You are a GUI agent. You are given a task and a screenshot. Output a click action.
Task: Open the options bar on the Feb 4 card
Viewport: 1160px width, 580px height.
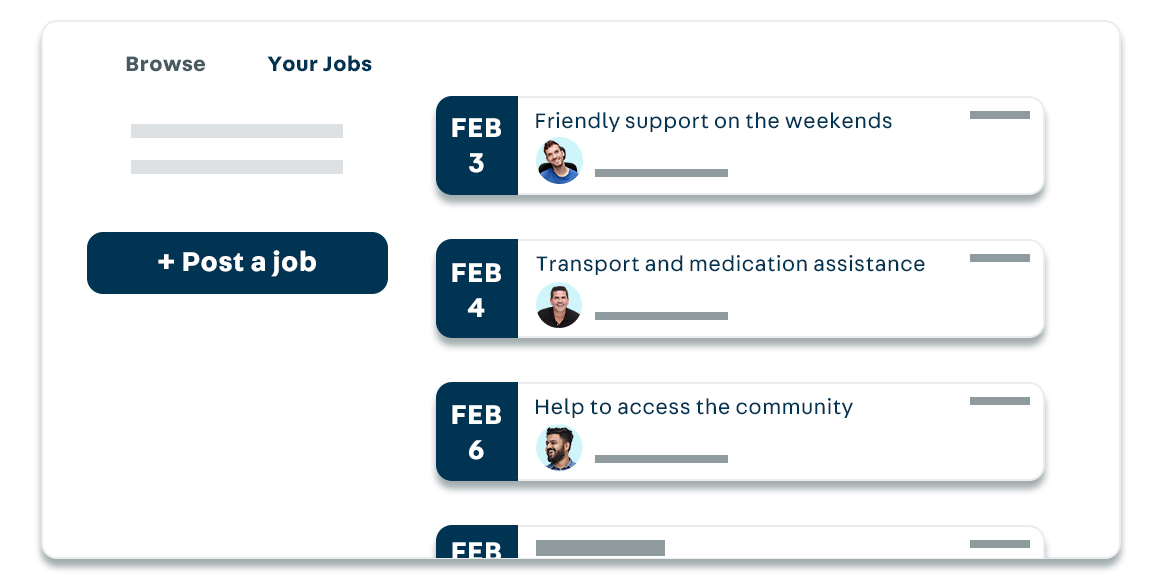(x=999, y=257)
